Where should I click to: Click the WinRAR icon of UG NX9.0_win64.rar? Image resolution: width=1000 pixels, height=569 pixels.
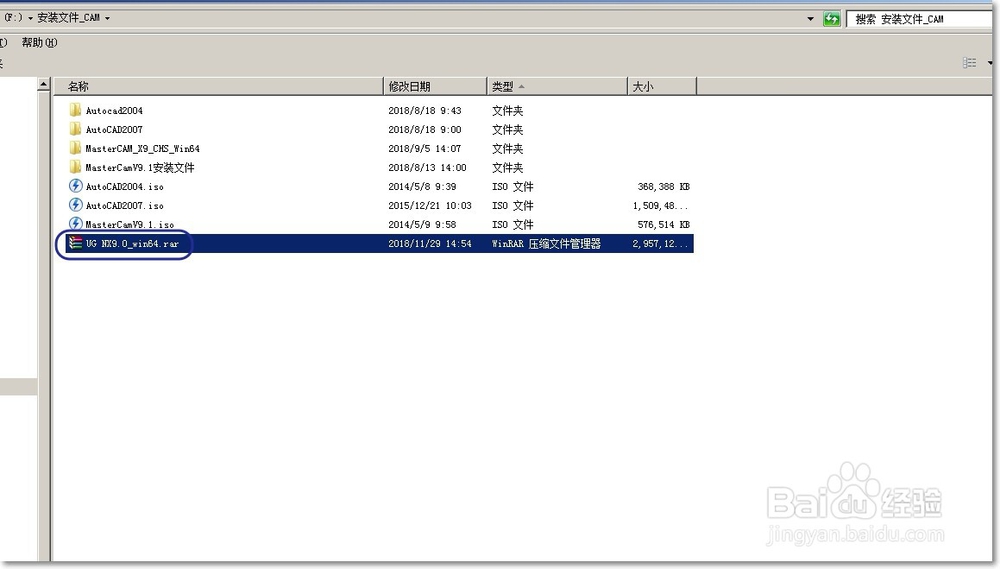[x=75, y=243]
